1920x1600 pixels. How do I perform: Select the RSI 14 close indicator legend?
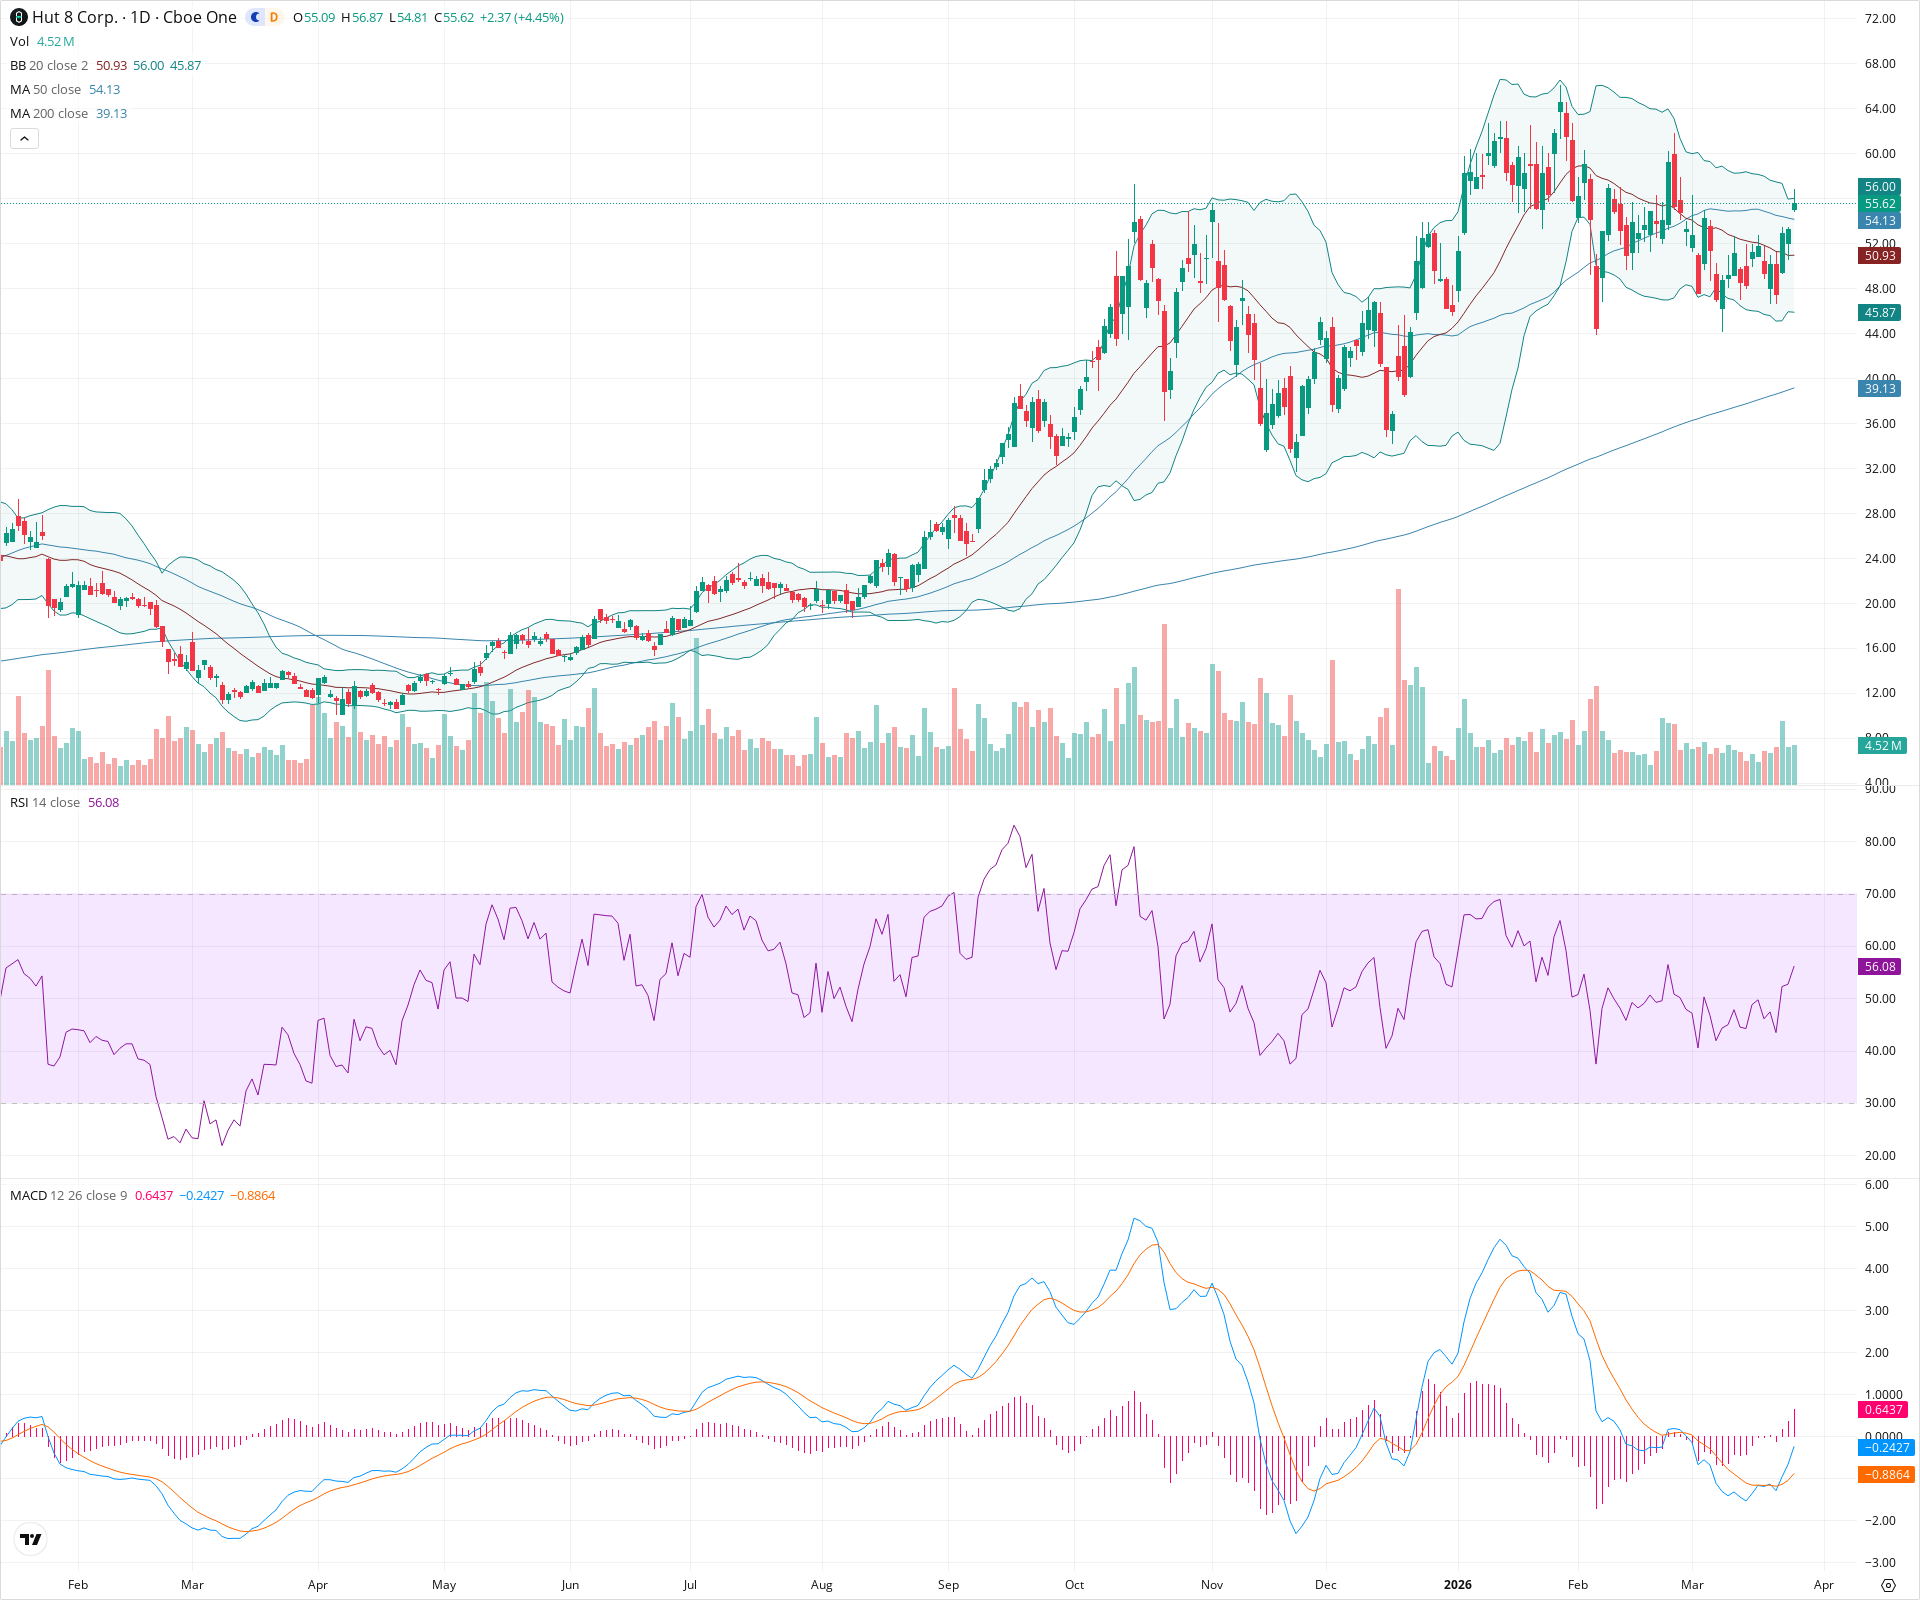(45, 802)
